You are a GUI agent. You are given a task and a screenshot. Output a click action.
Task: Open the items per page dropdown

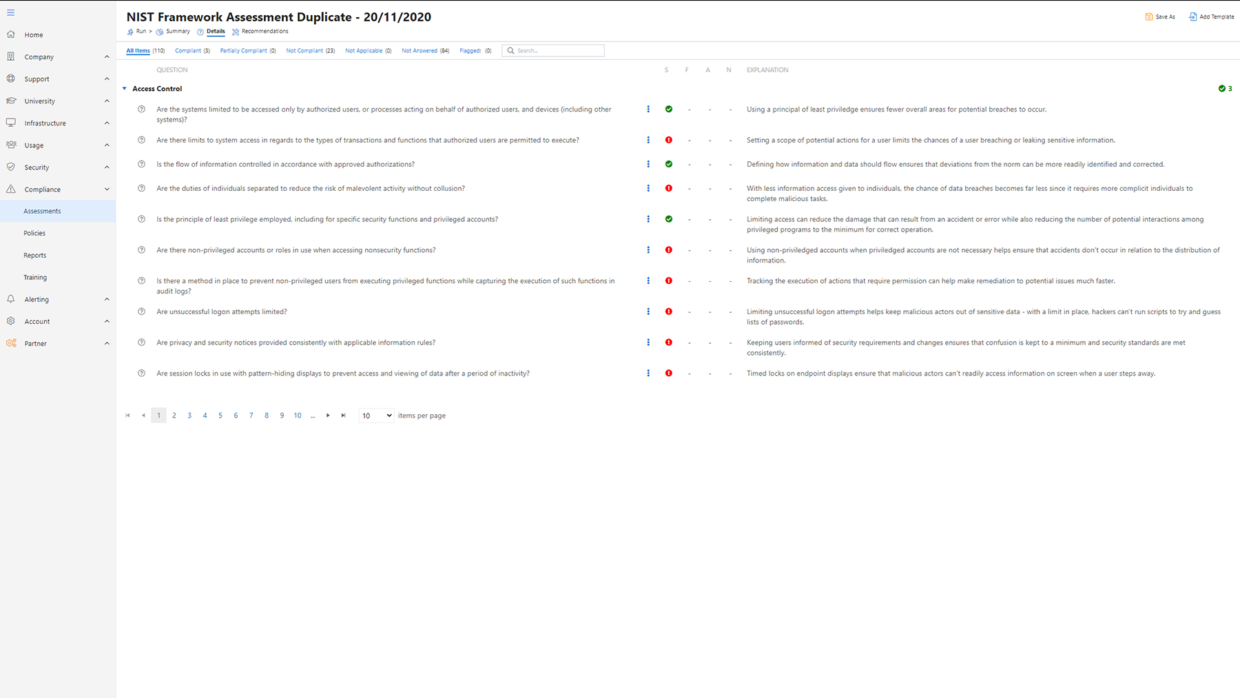pyautogui.click(x=376, y=416)
